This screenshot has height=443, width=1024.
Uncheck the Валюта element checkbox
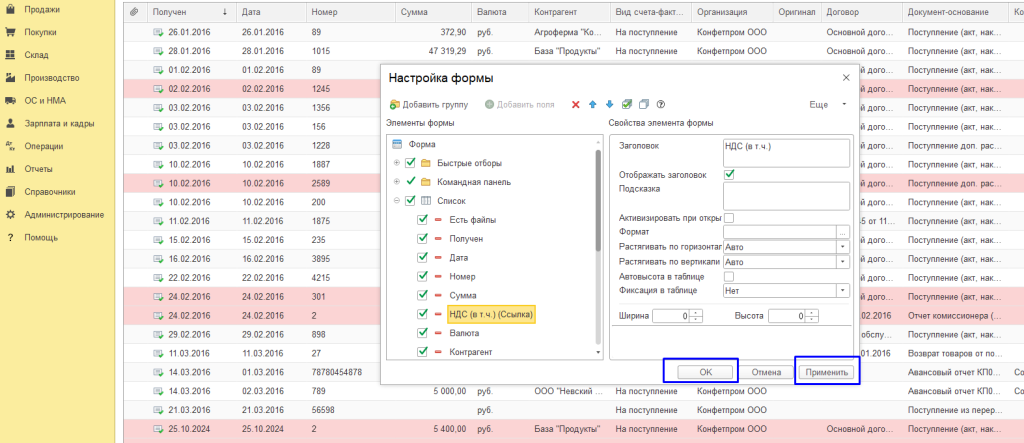coord(423,333)
